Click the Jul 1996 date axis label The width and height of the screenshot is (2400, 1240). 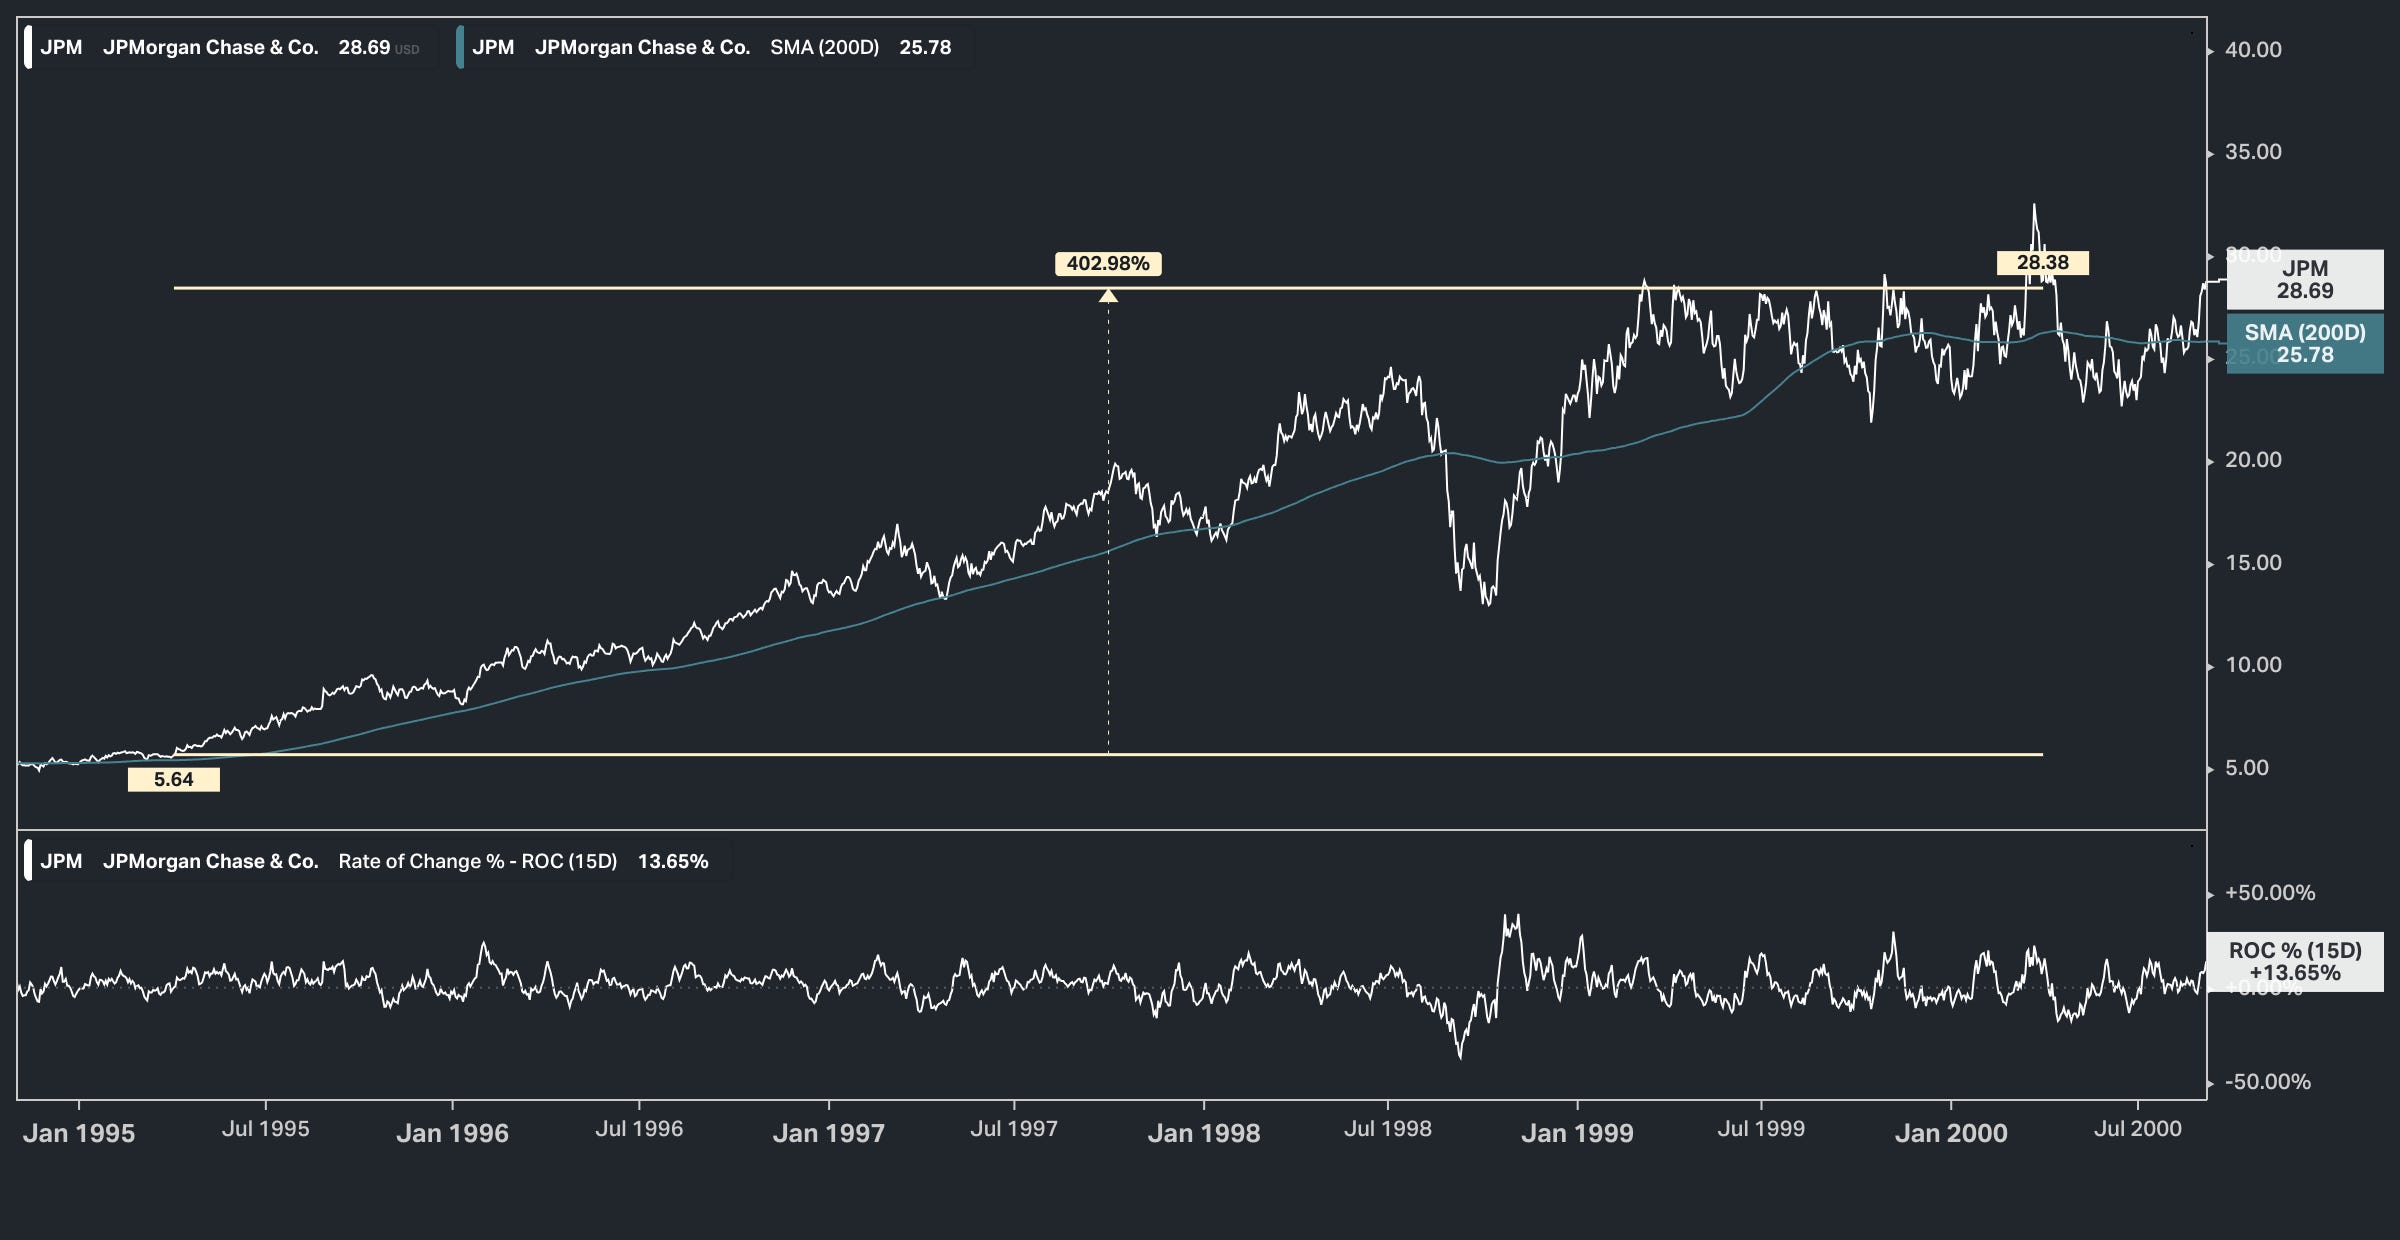point(639,1129)
